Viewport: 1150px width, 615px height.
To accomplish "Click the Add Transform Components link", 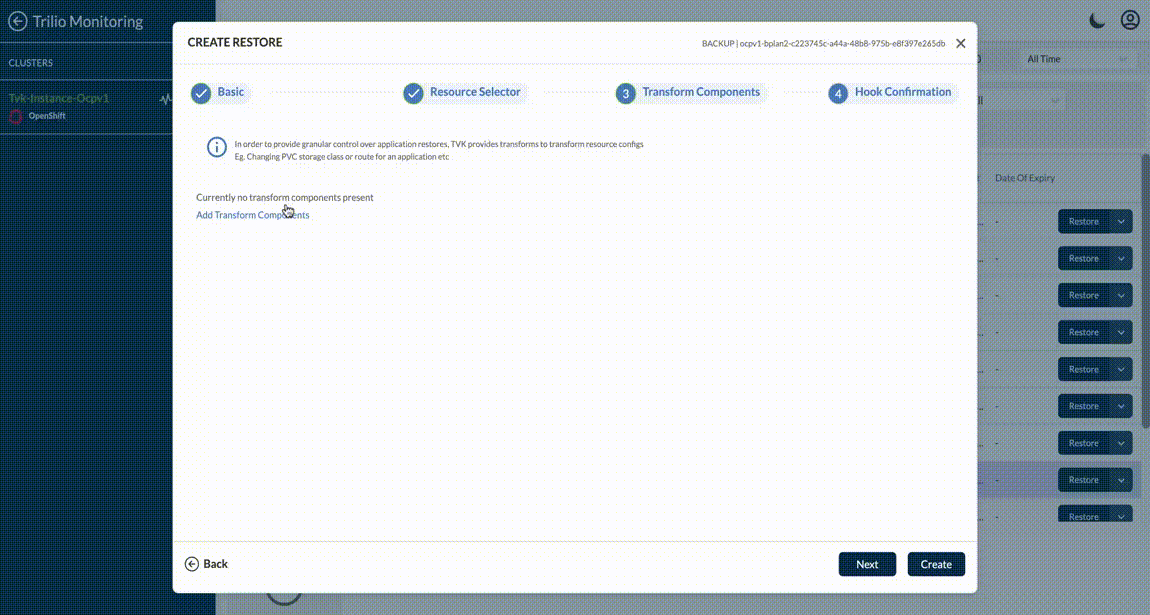I will (253, 215).
